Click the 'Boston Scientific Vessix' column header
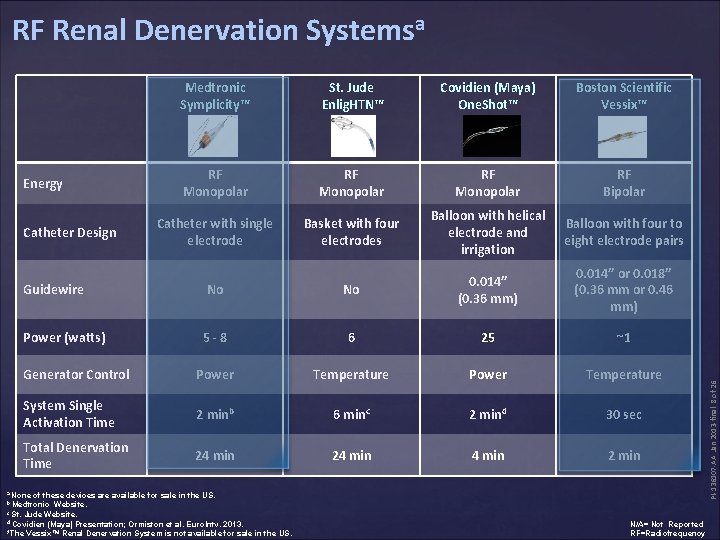 (x=624, y=96)
